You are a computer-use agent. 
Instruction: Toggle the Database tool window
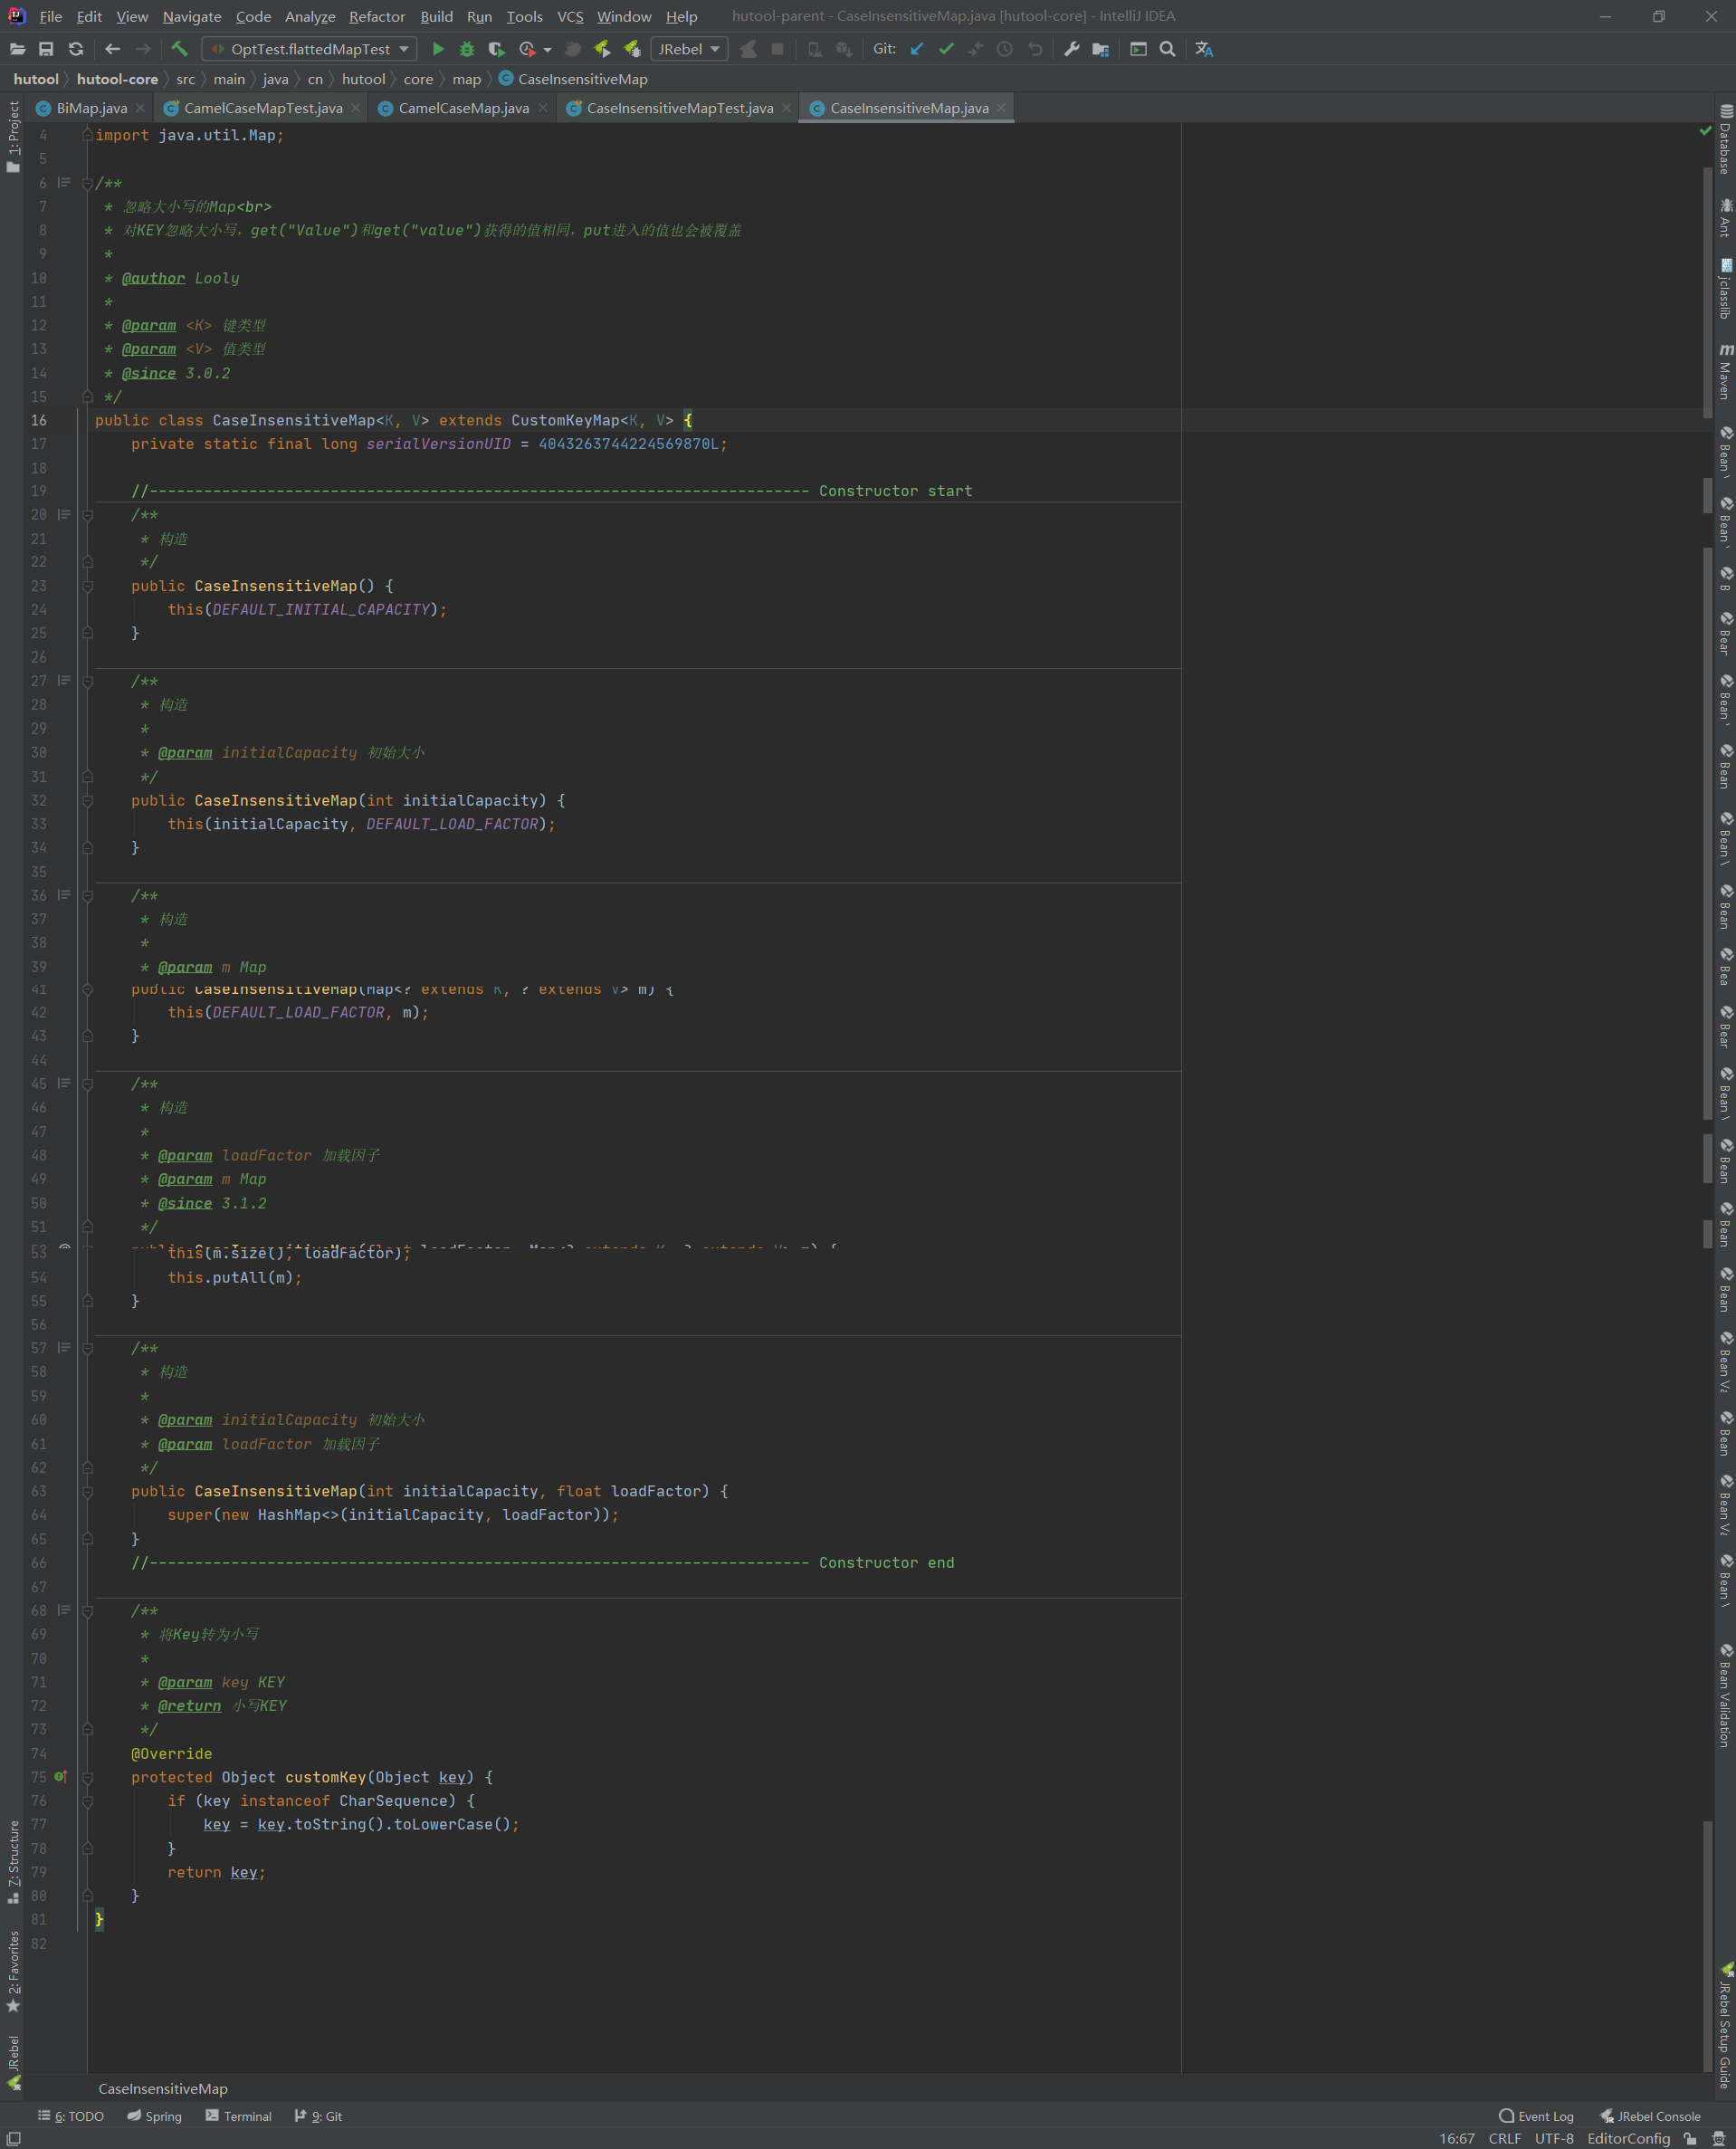point(1725,140)
